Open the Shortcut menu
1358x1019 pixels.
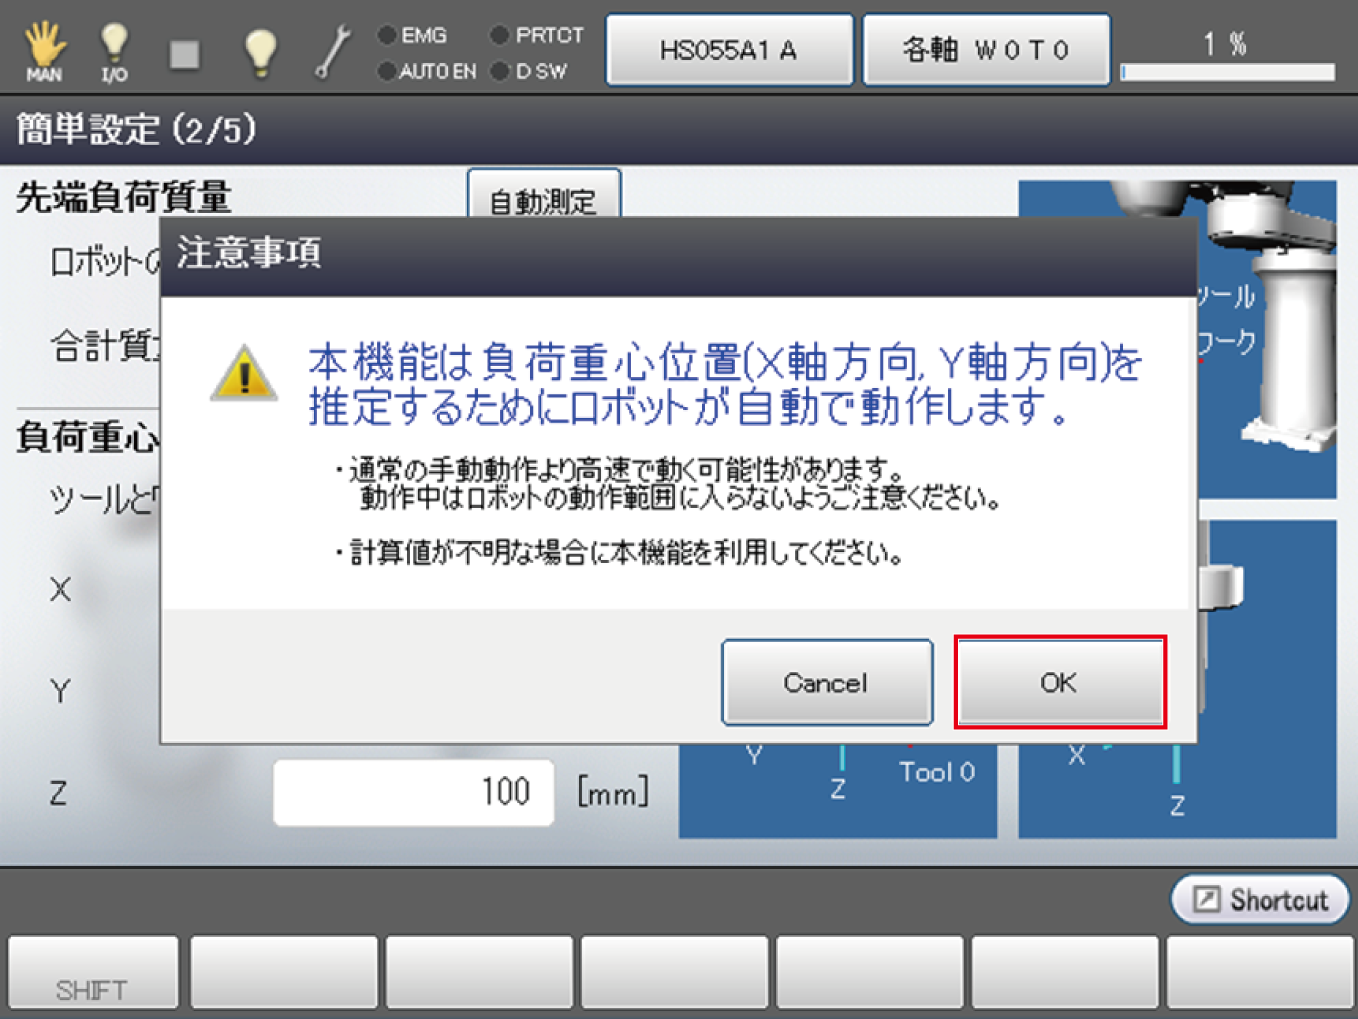[1261, 900]
